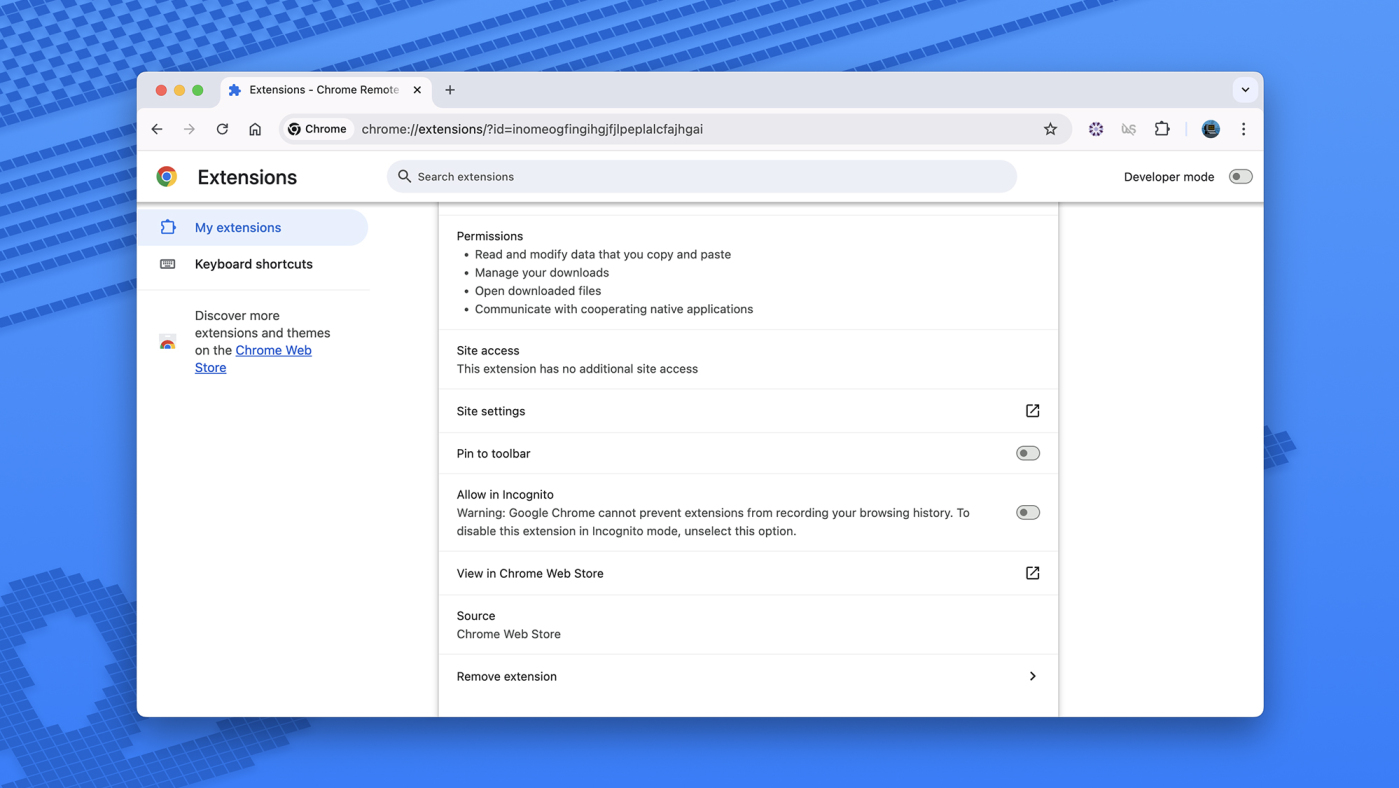Open a new tab with plus button
This screenshot has width=1399, height=788.
[x=450, y=90]
